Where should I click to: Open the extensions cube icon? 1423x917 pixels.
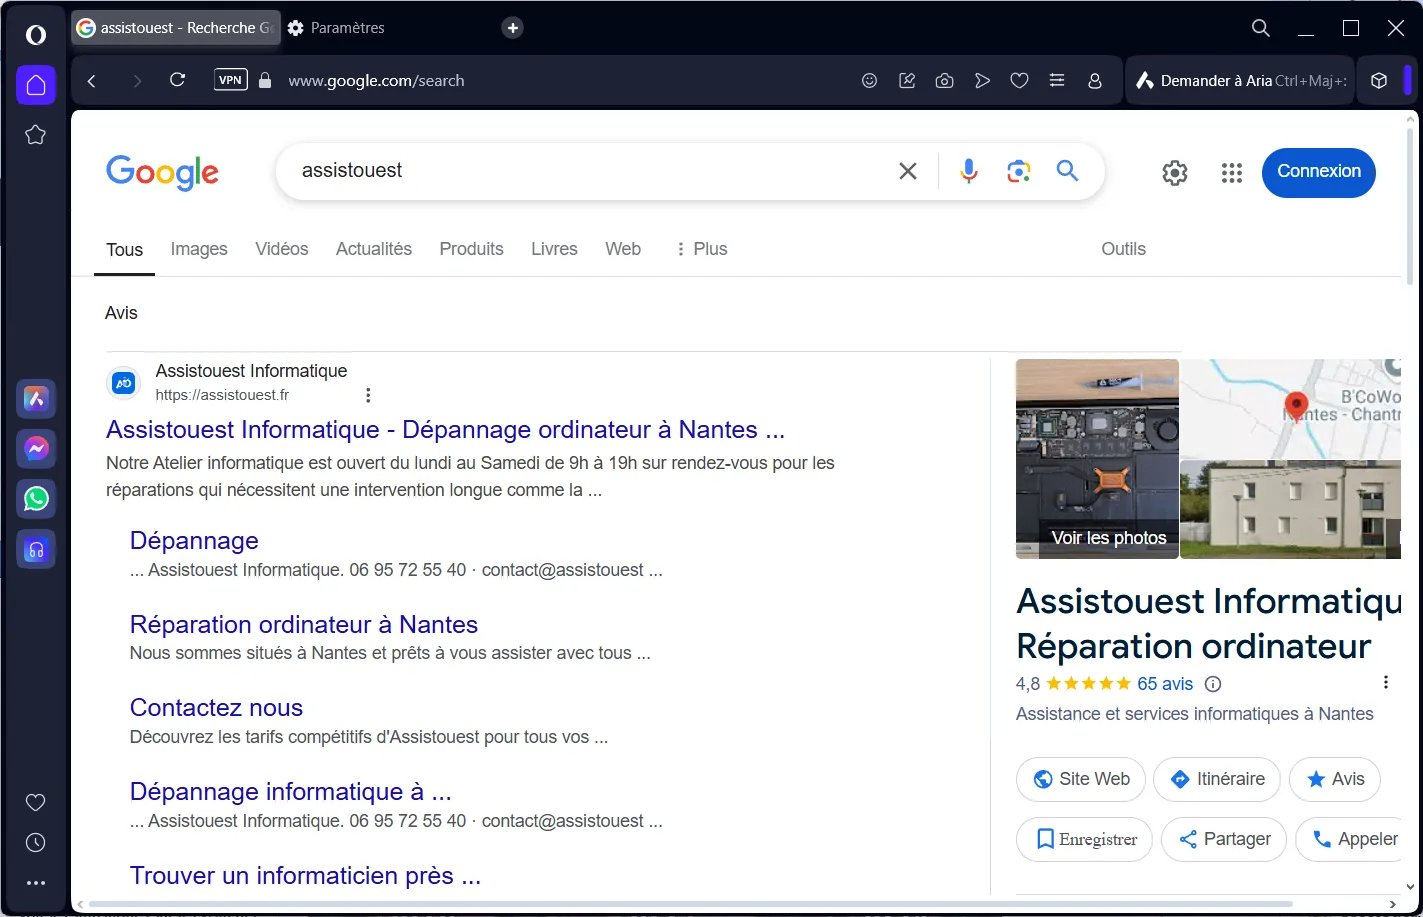[1379, 81]
